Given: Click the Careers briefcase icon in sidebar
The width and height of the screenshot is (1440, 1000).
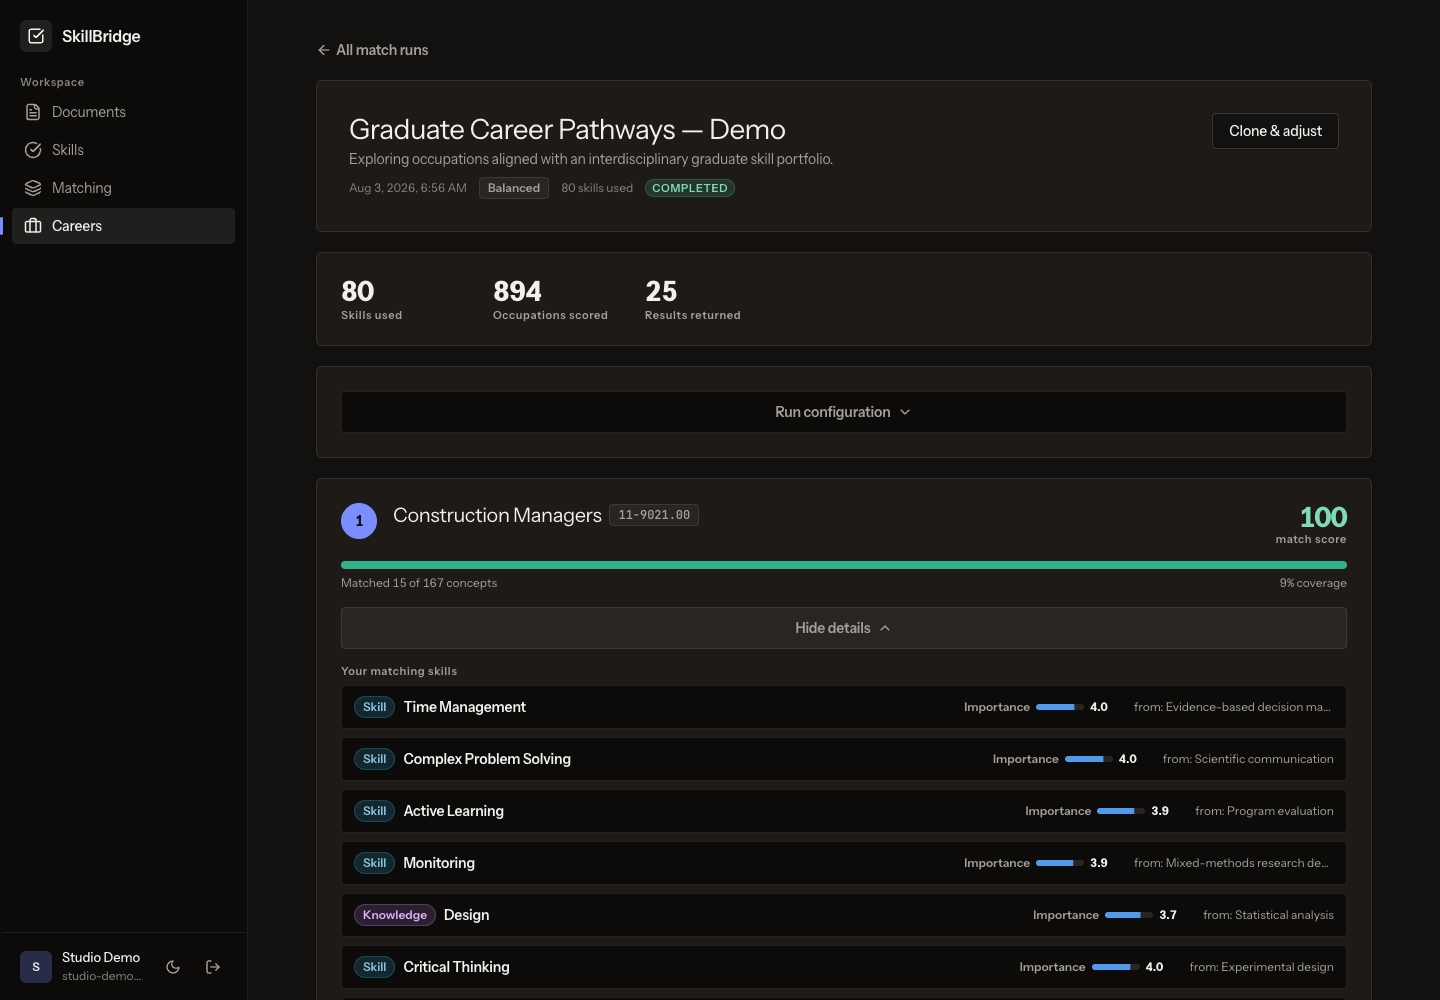Looking at the screenshot, I should pyautogui.click(x=33, y=226).
